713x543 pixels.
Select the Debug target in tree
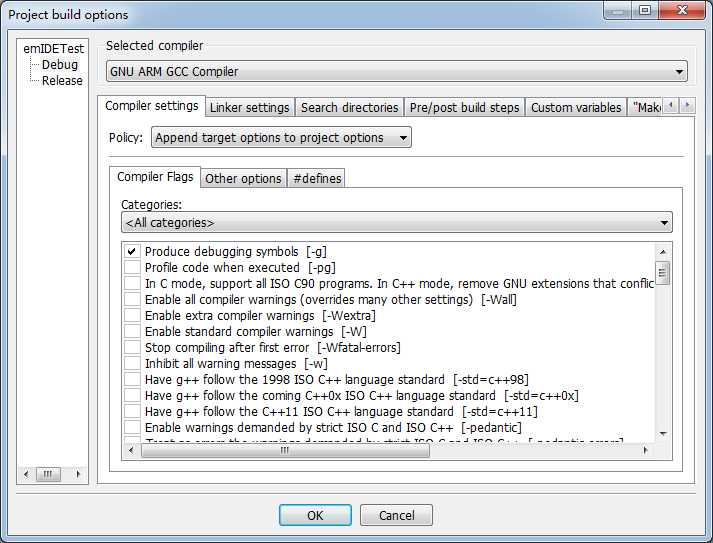tap(60, 65)
